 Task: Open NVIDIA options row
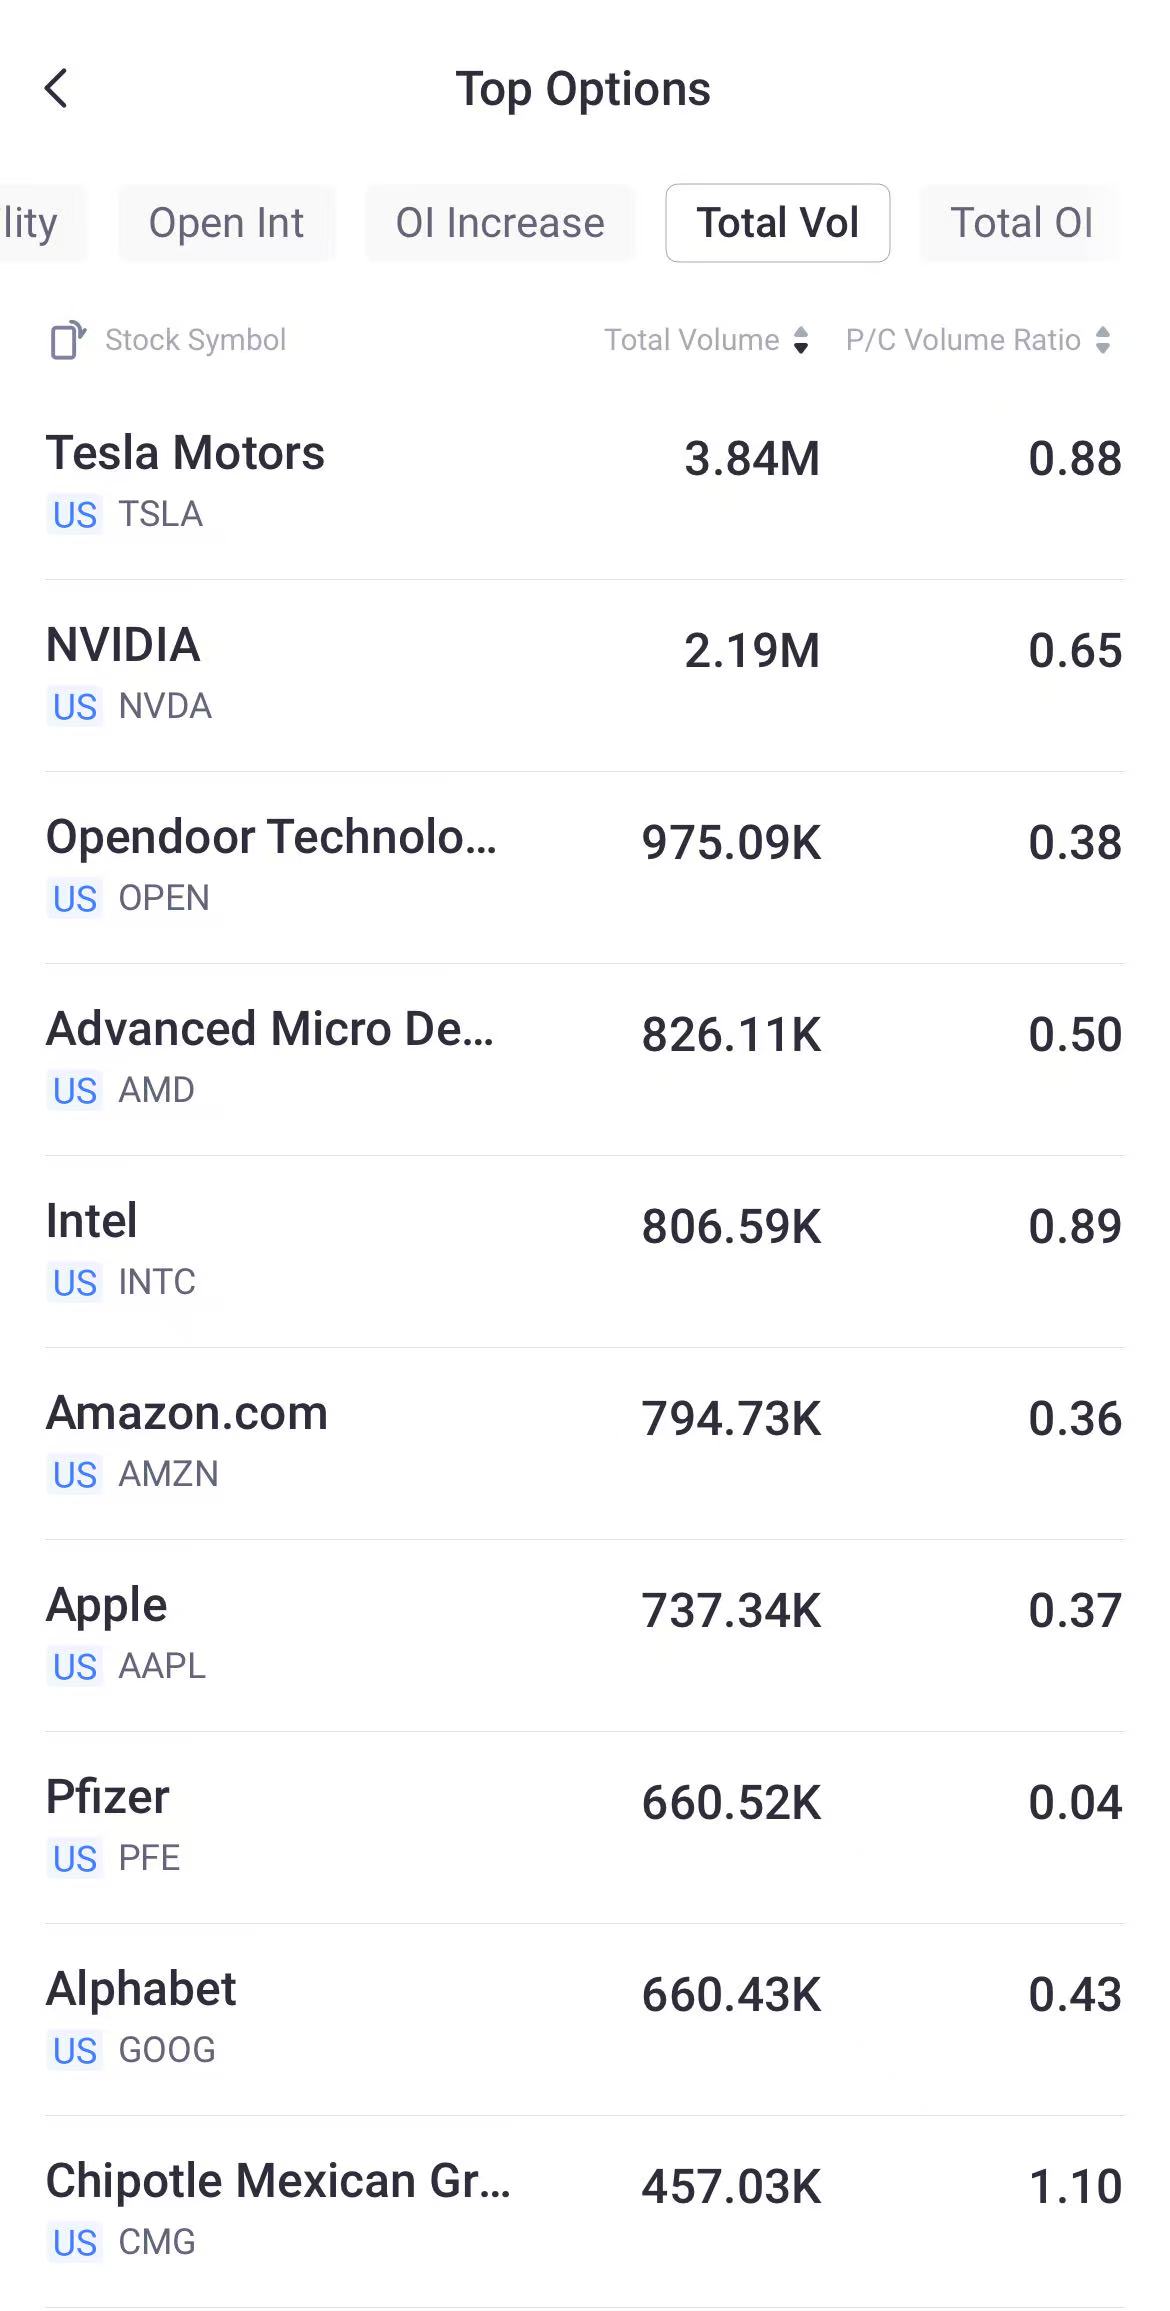584,674
